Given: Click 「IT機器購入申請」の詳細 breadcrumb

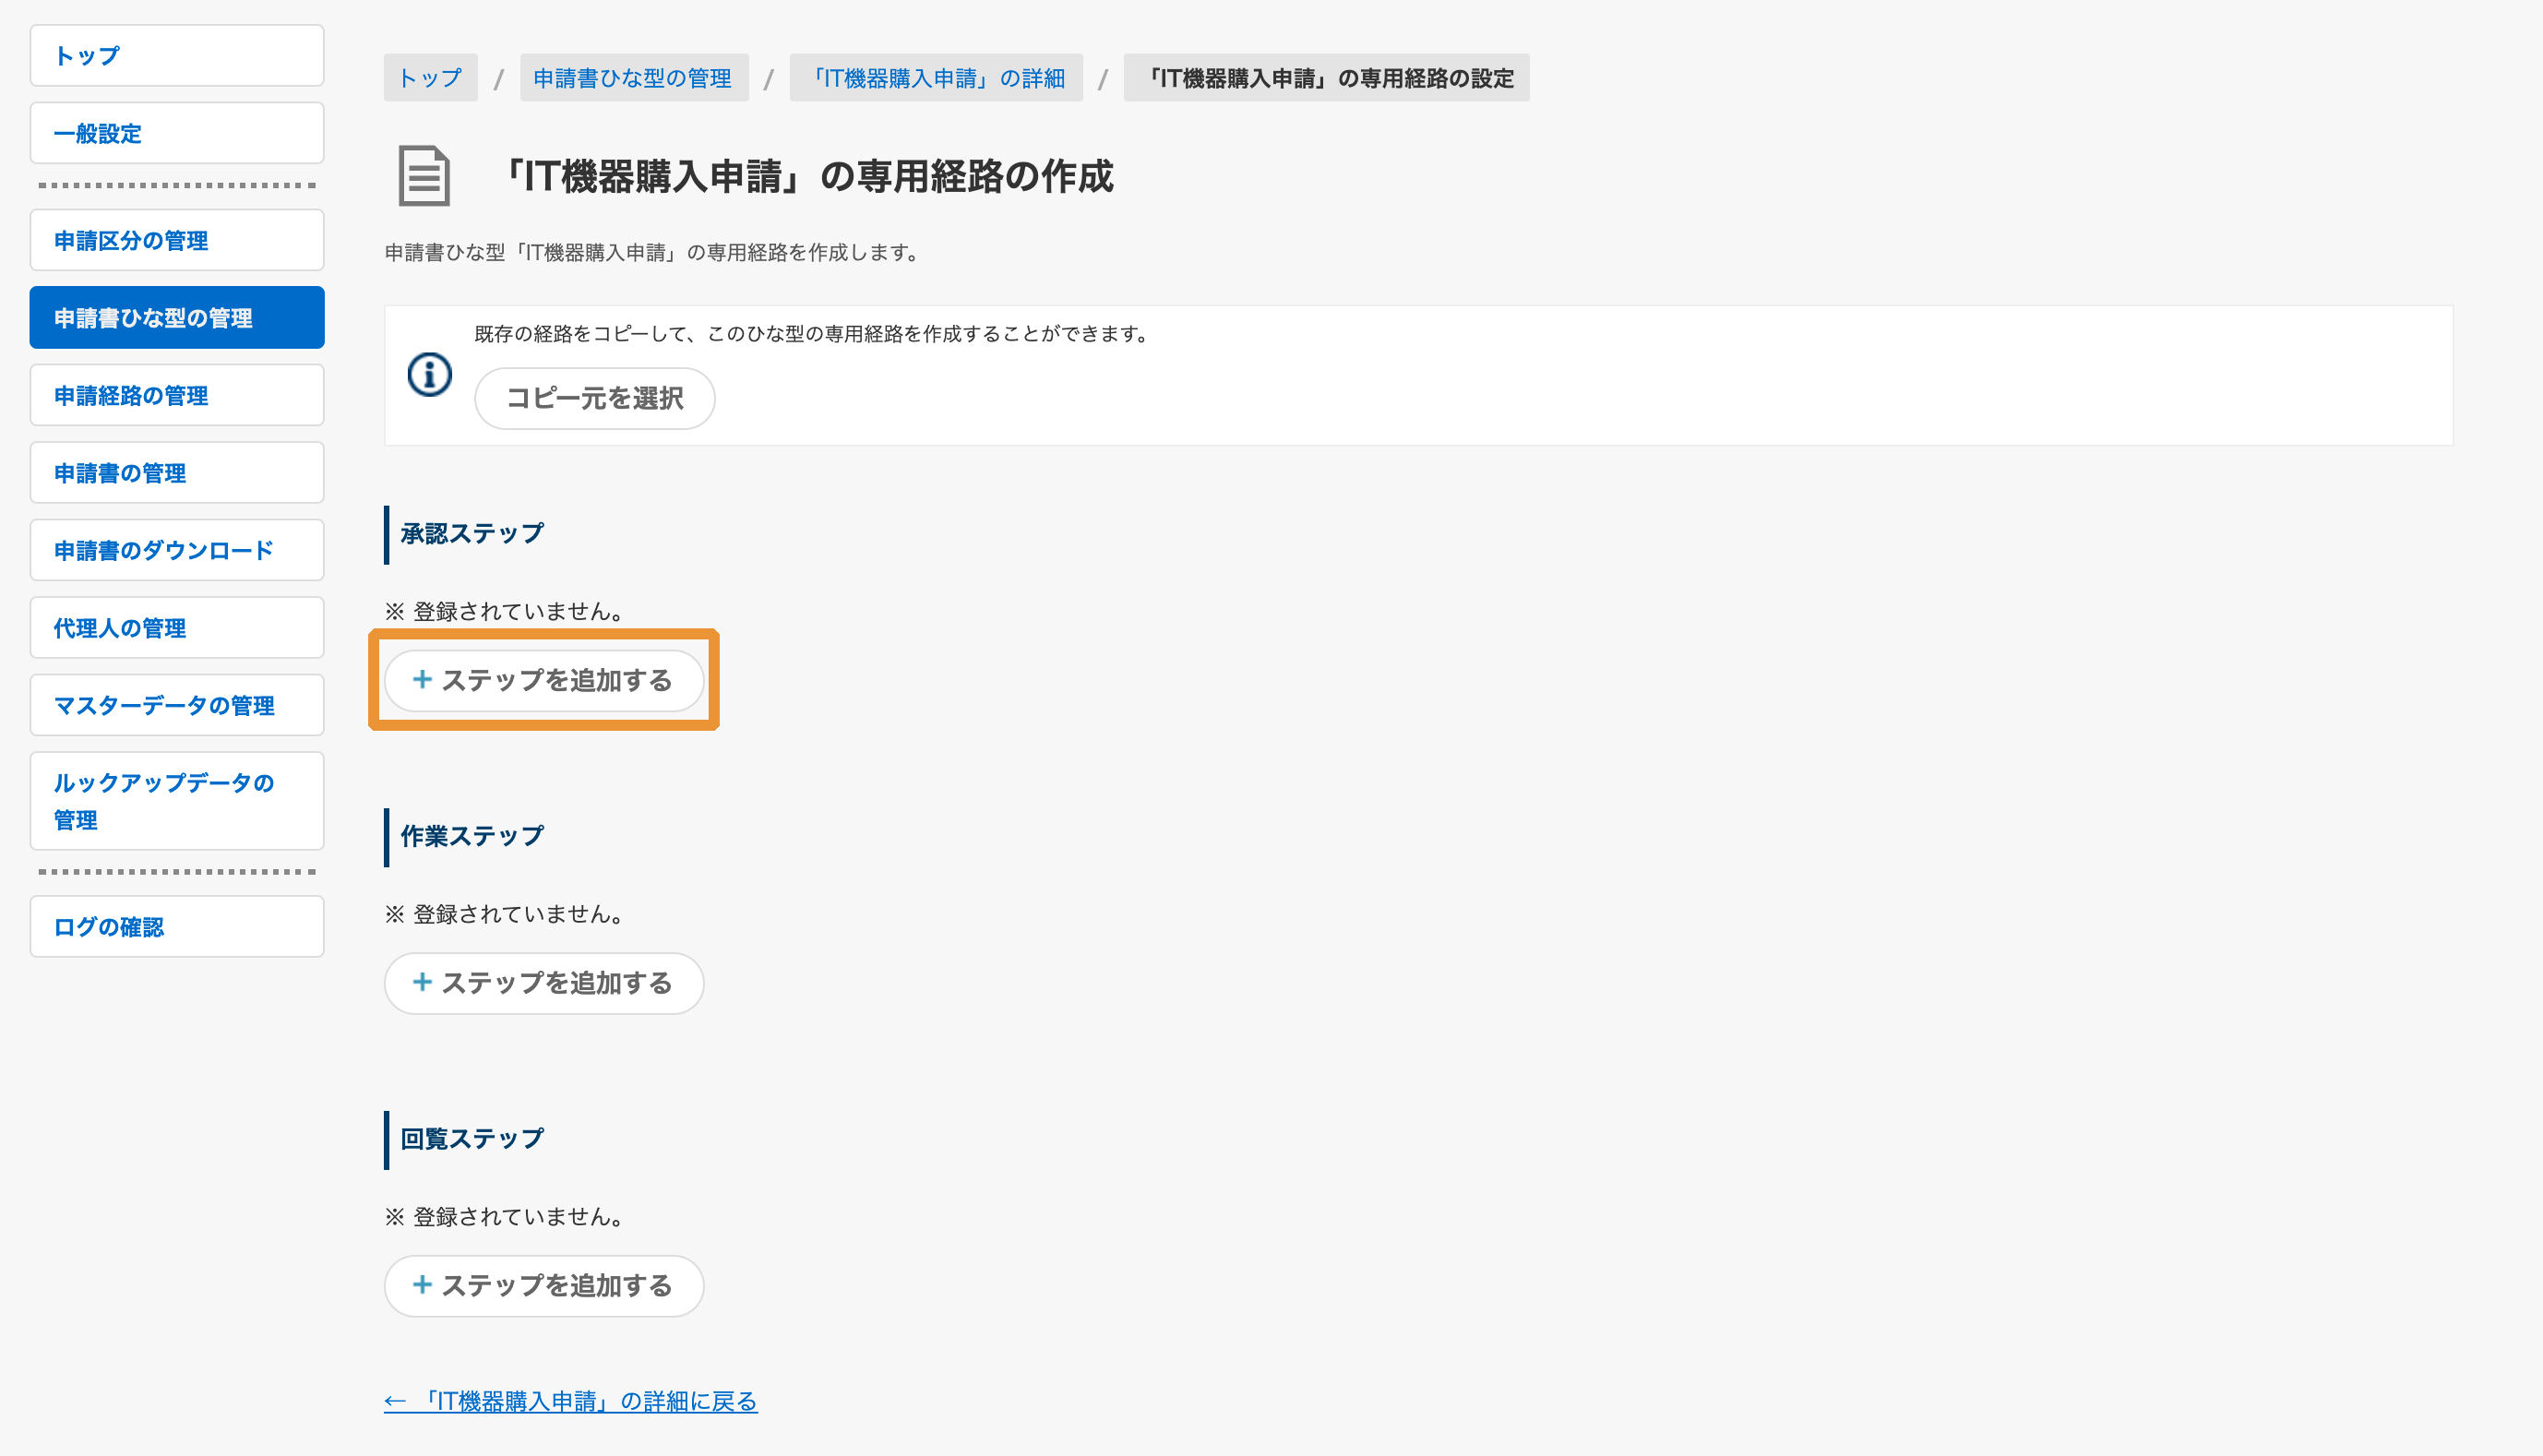Looking at the screenshot, I should pyautogui.click(x=936, y=78).
